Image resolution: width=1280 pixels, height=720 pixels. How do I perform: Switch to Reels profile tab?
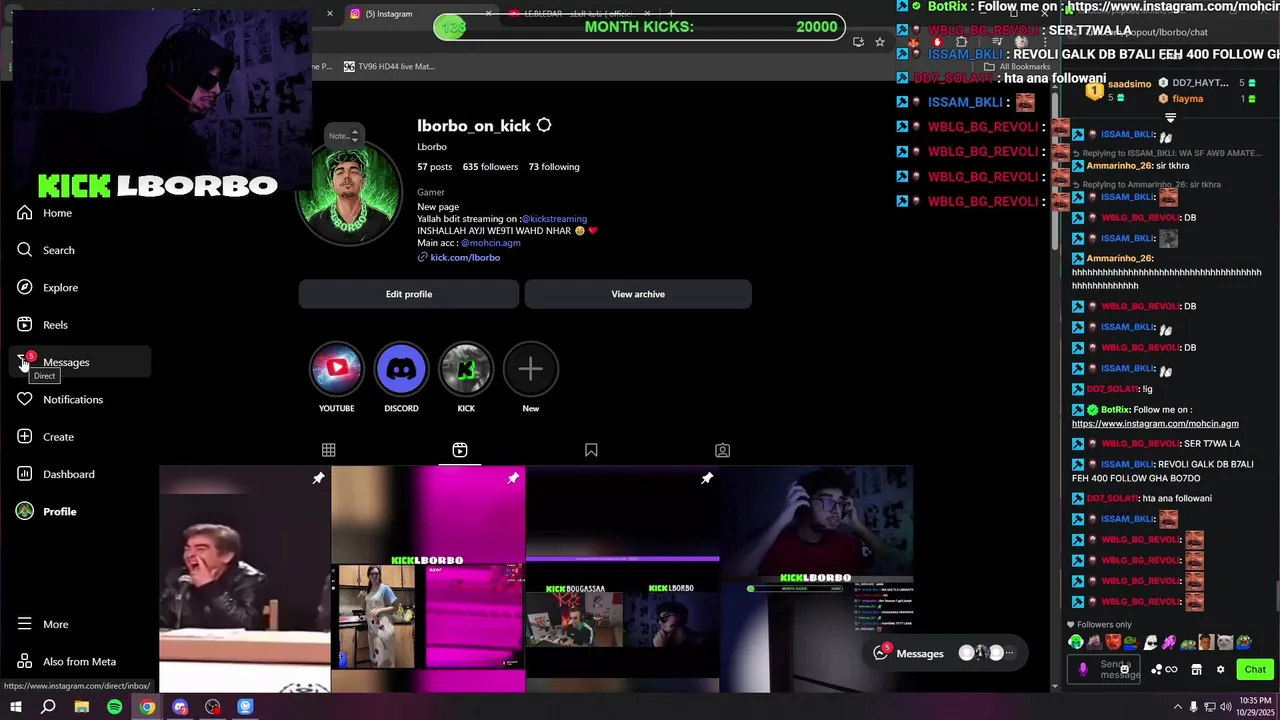click(x=460, y=450)
